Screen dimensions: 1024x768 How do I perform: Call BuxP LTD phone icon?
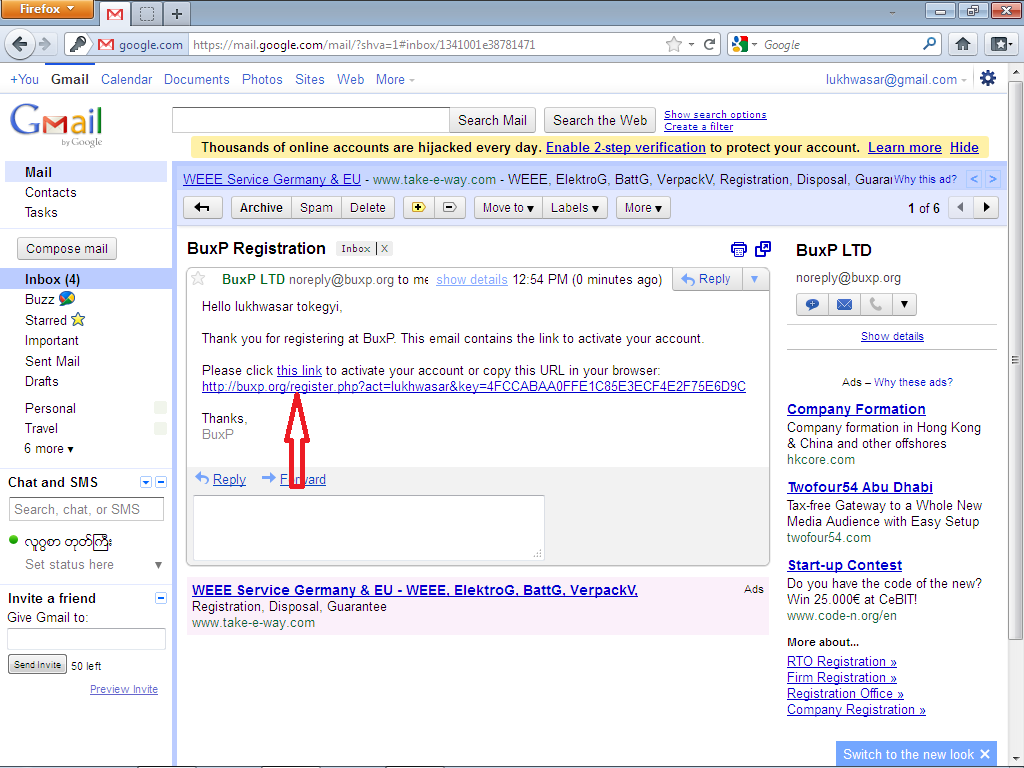point(876,304)
